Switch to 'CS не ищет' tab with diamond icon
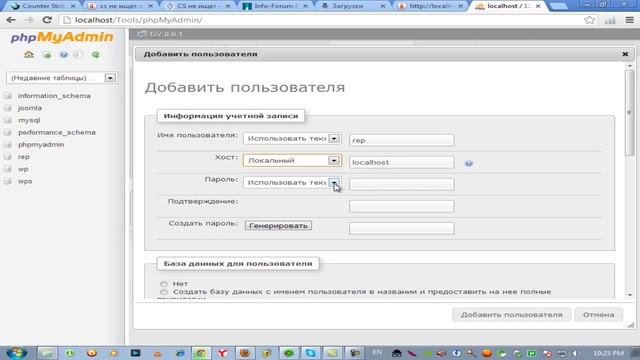The image size is (640, 360). coord(198,6)
